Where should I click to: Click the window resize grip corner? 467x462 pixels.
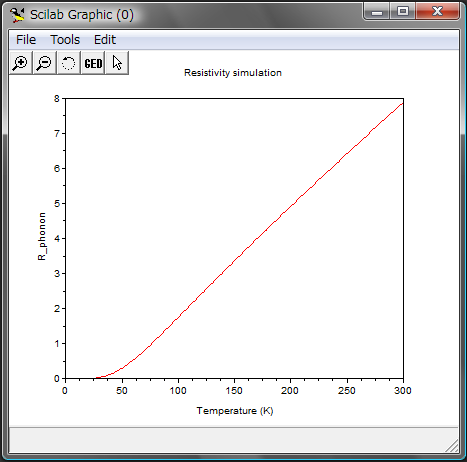(x=452, y=446)
